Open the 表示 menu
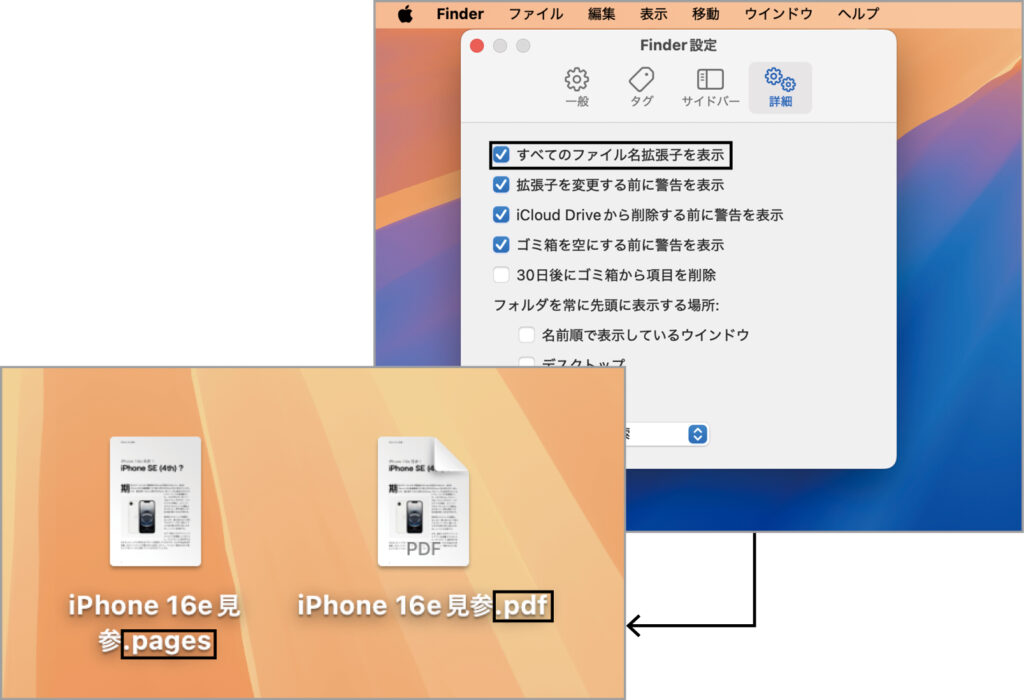Image resolution: width=1024 pixels, height=700 pixels. point(653,14)
